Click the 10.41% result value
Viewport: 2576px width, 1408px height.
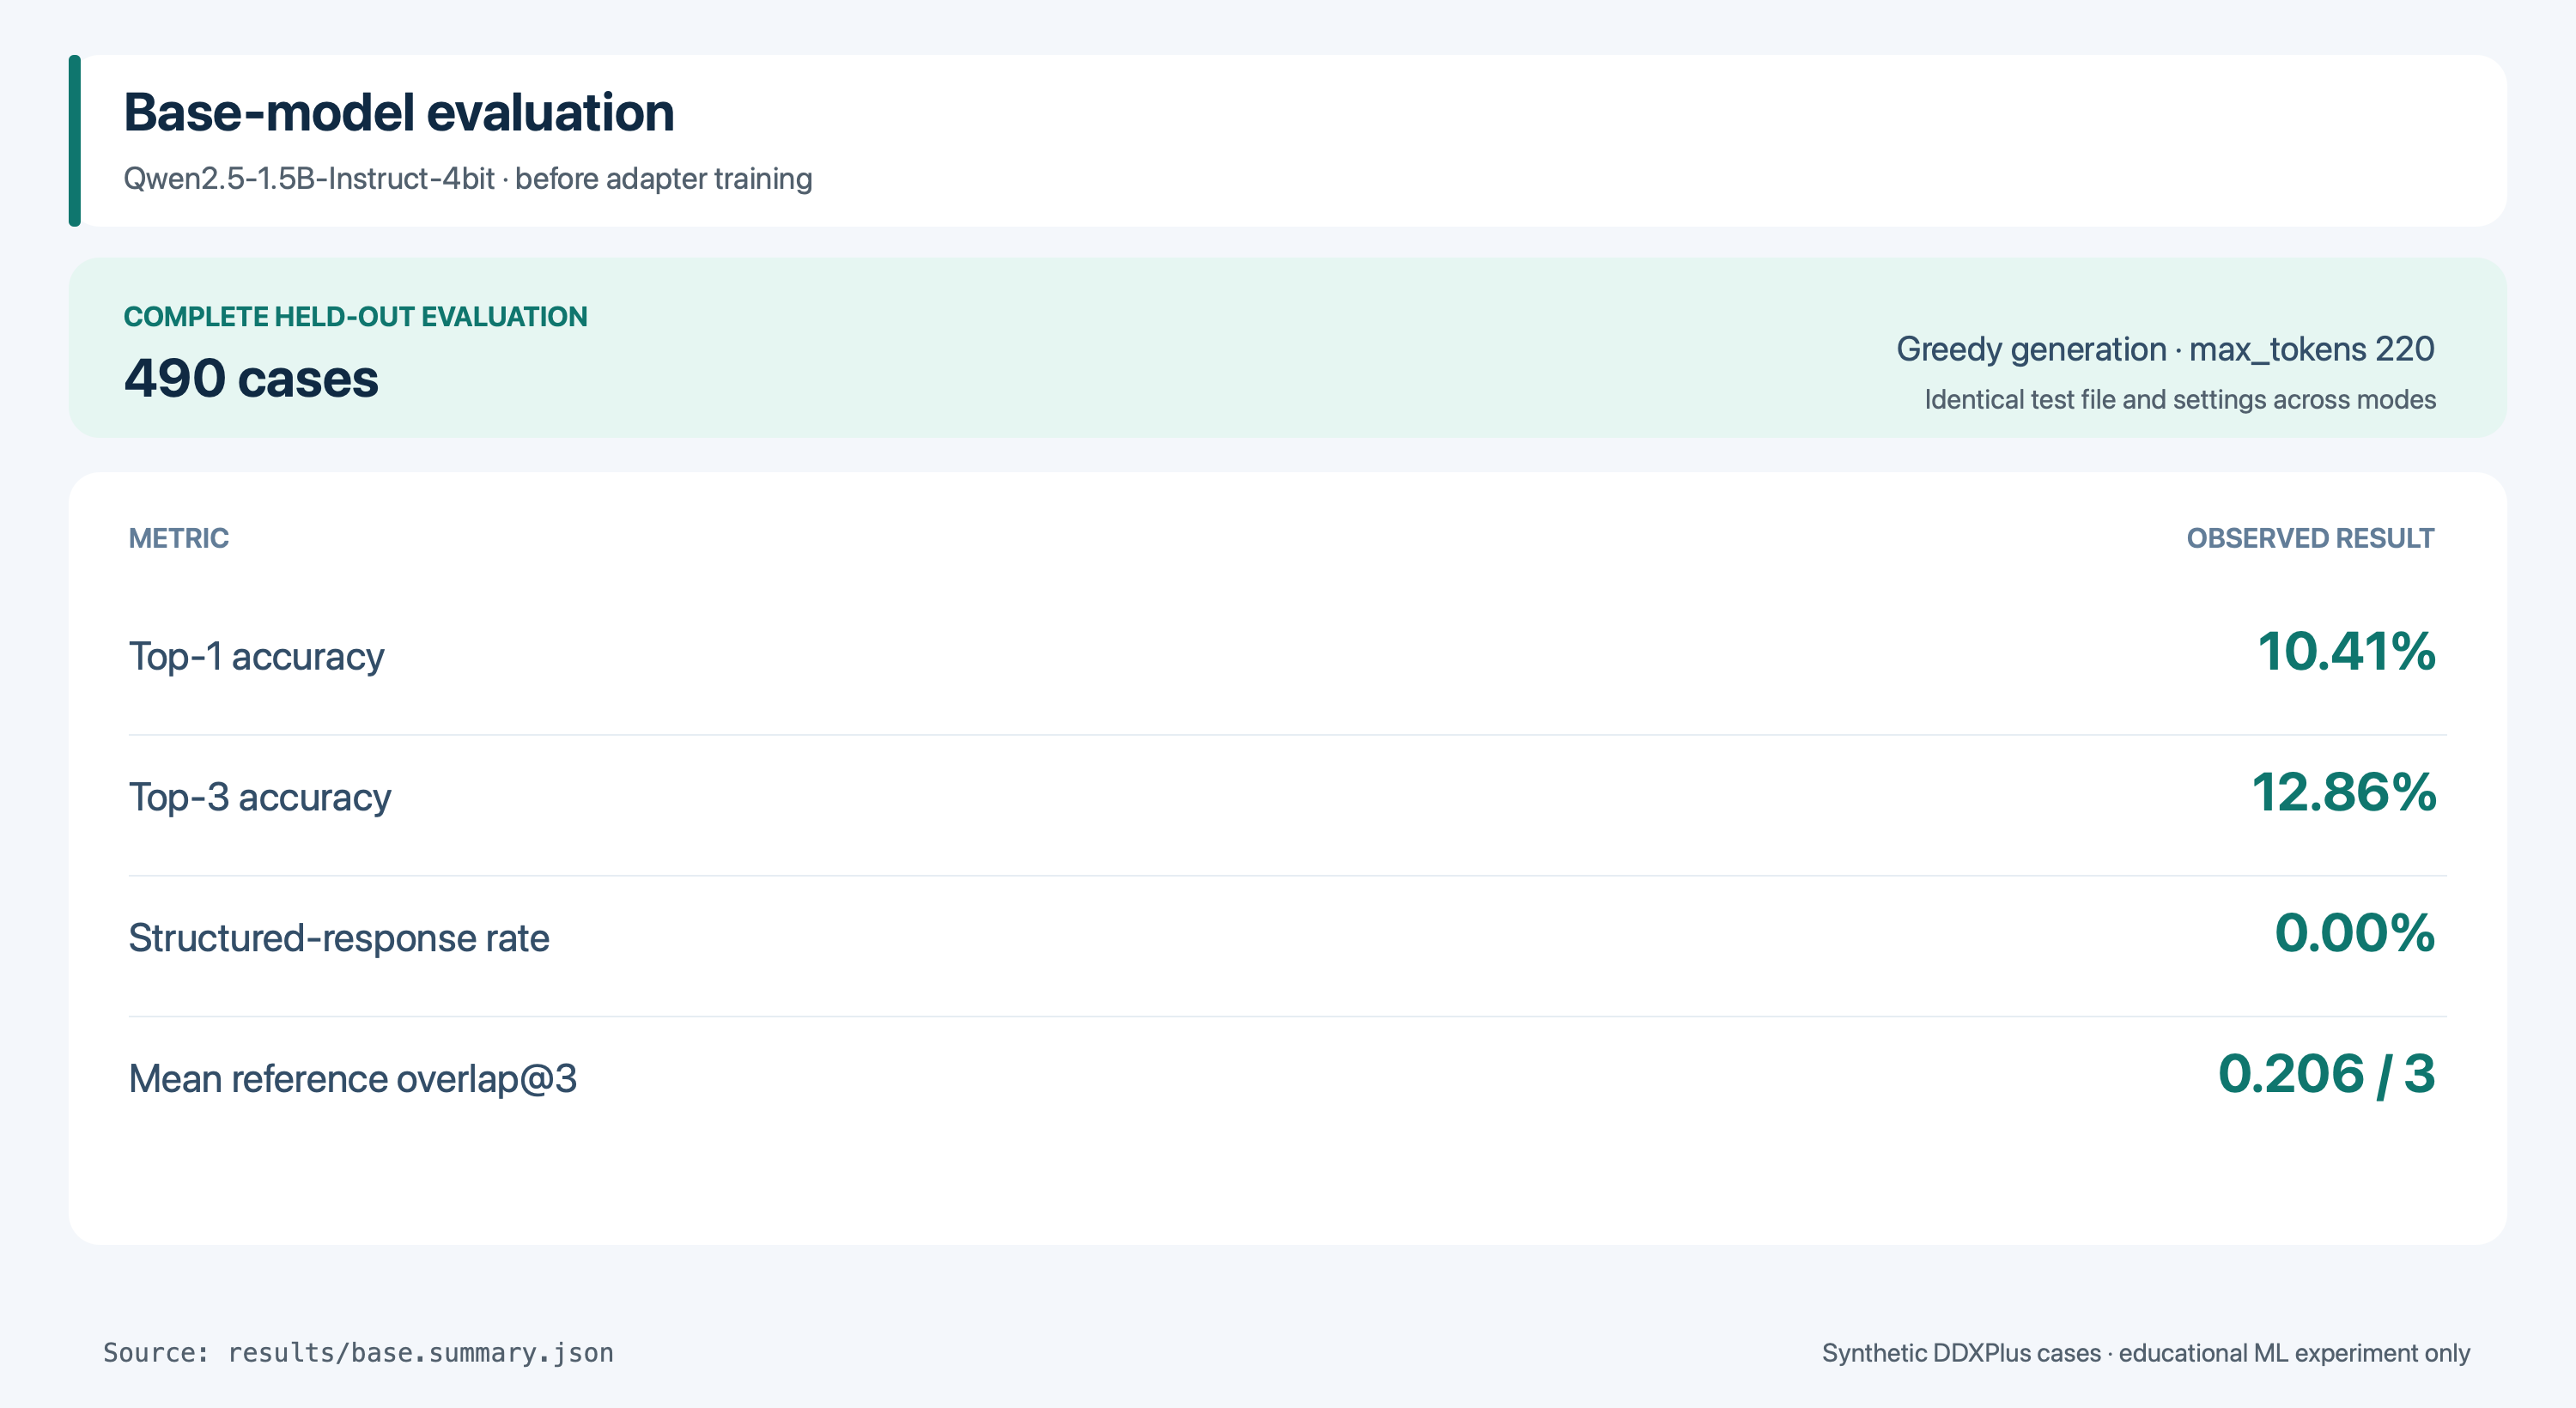tap(2346, 652)
